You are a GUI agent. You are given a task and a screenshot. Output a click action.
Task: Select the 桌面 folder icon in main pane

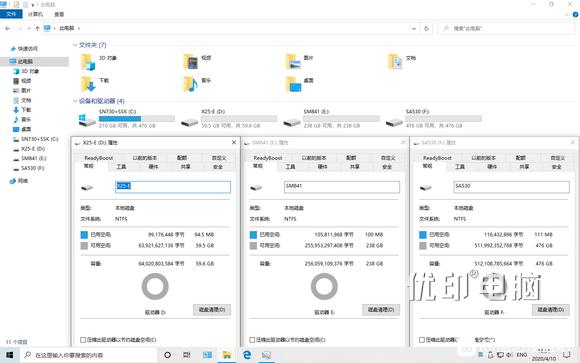pos(293,84)
